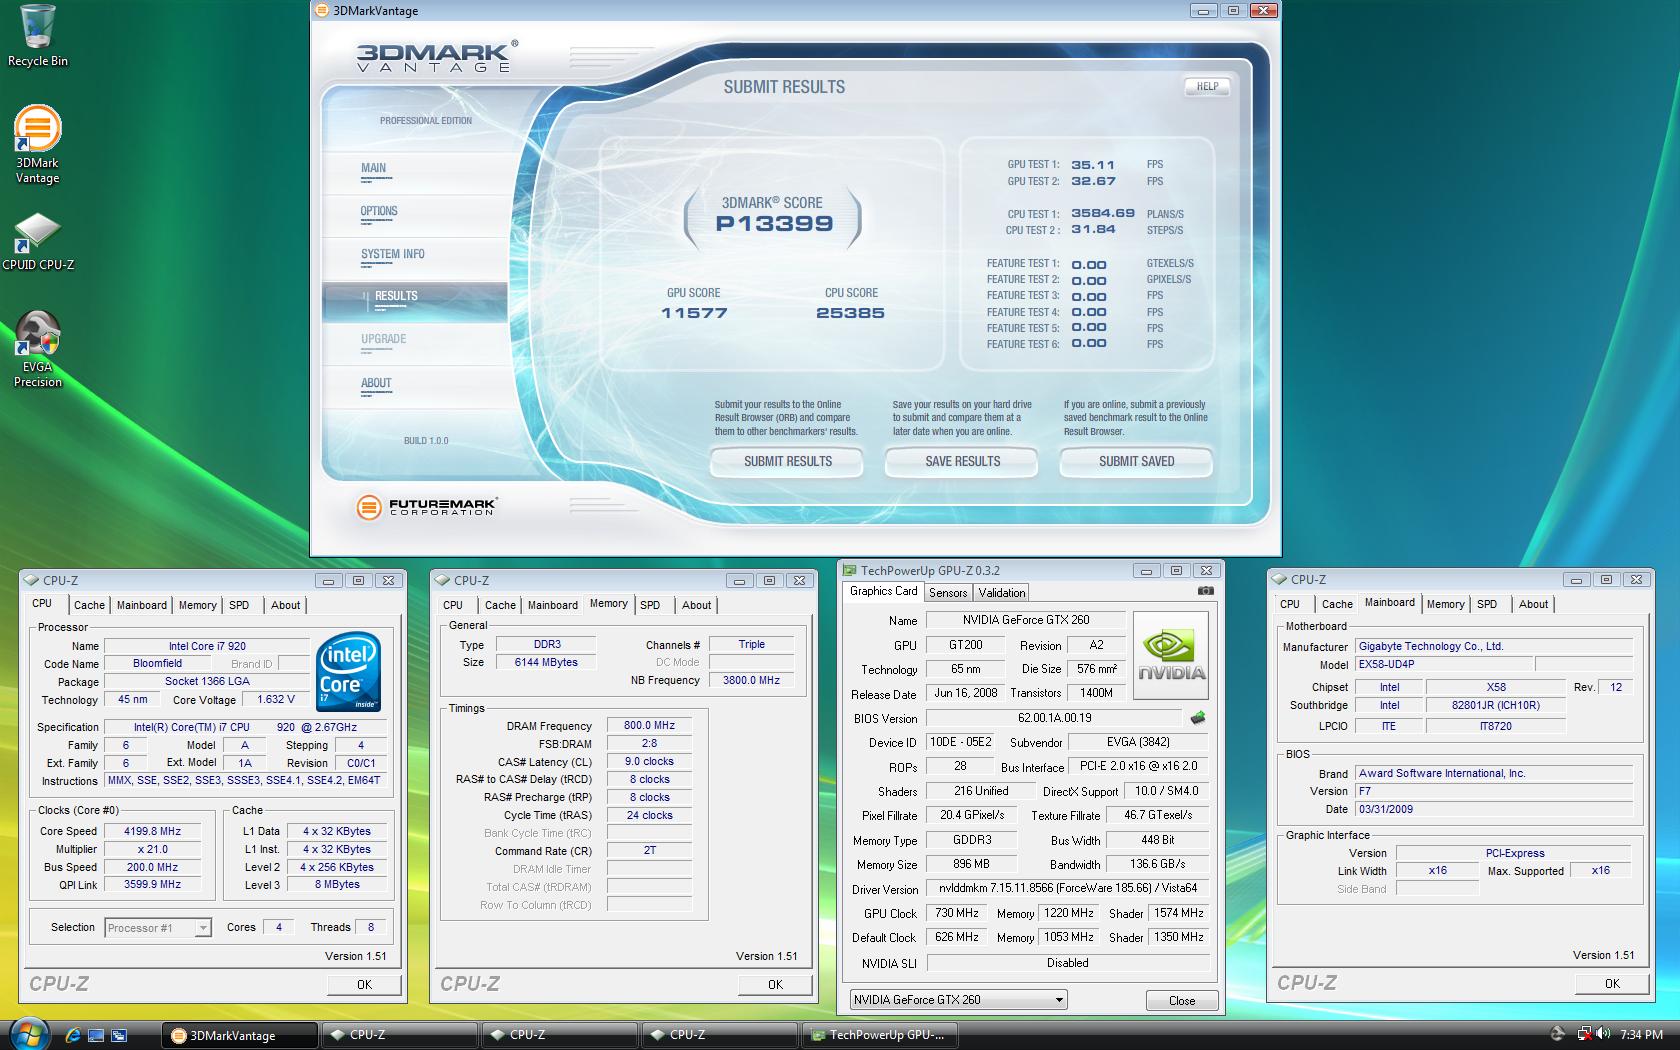Click Core Speed field 4199.8 MHz
The height and width of the screenshot is (1050, 1680).
pyautogui.click(x=152, y=831)
